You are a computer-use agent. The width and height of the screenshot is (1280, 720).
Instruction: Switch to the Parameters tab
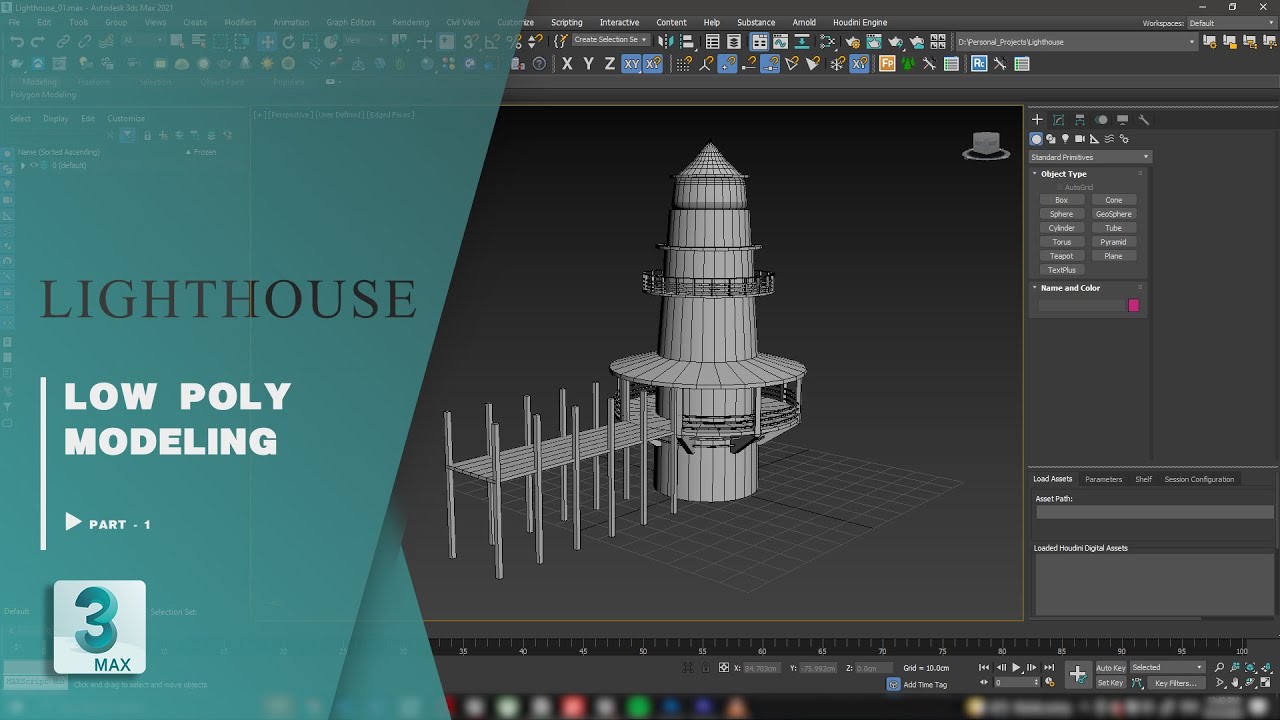pyautogui.click(x=1103, y=479)
